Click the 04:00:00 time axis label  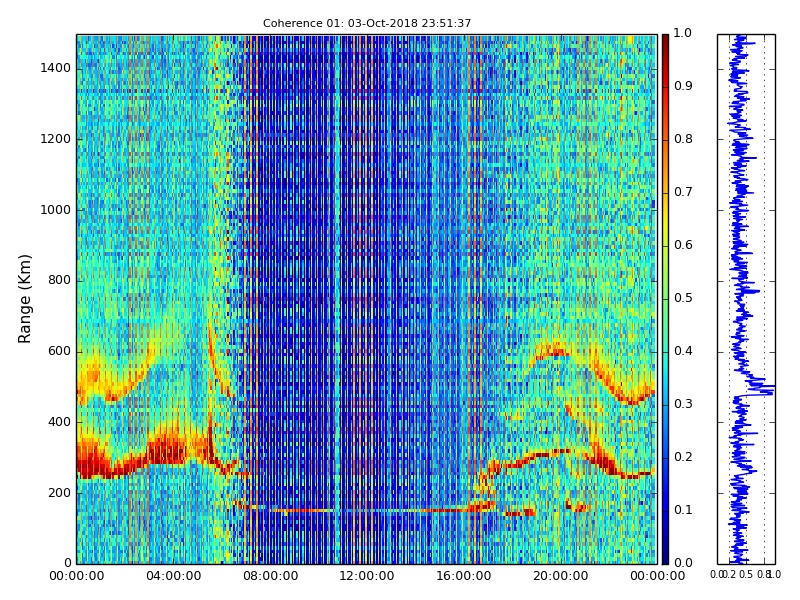click(173, 577)
